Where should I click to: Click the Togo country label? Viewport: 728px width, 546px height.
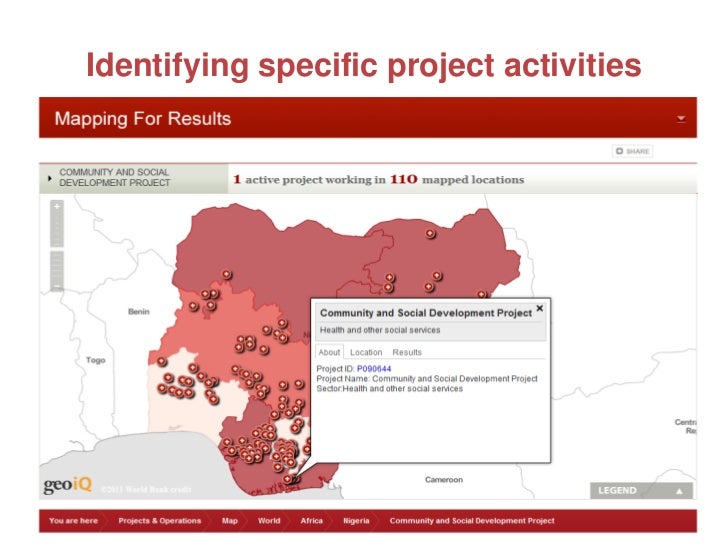tap(96, 360)
